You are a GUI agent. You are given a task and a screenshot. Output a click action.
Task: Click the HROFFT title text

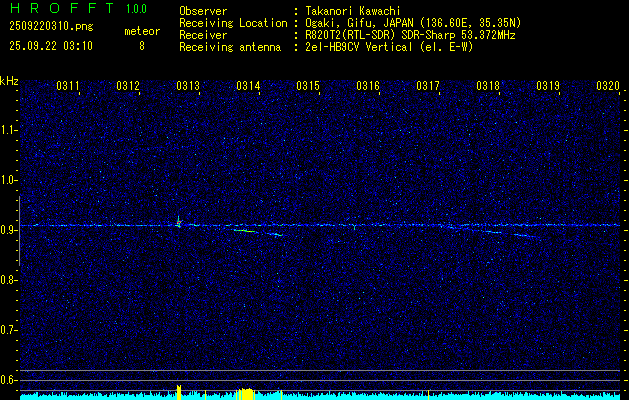61,8
